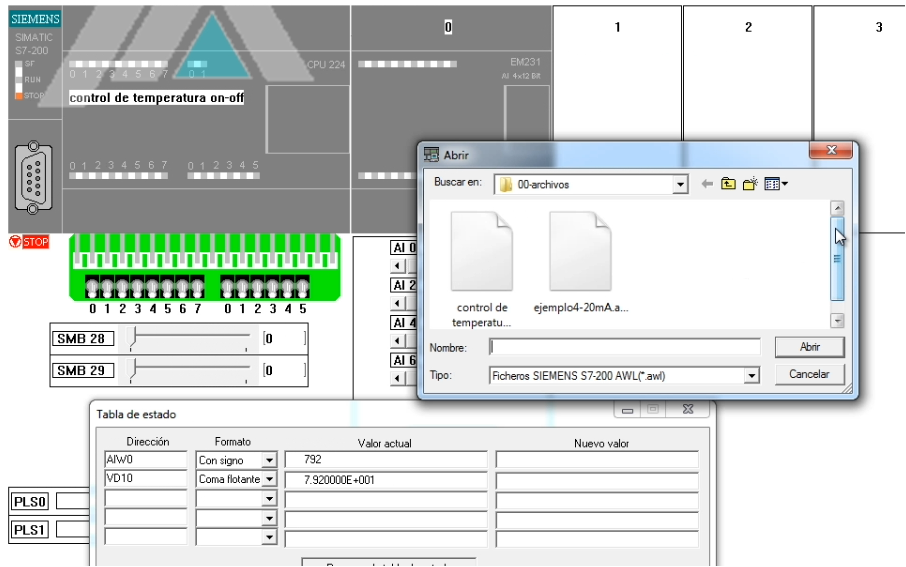The width and height of the screenshot is (906, 567).
Task: Expand the 'Buscar en' 00-archivos folder dropdown
Action: (680, 184)
